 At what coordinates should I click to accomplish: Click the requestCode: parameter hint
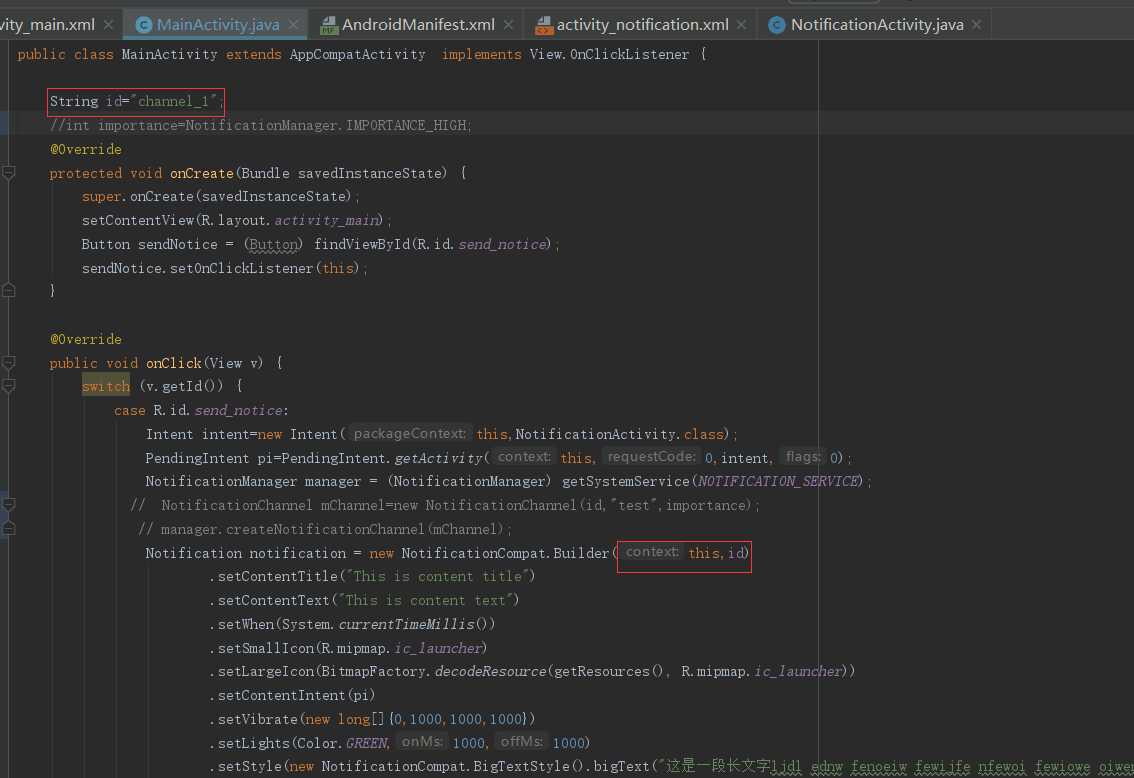point(651,457)
